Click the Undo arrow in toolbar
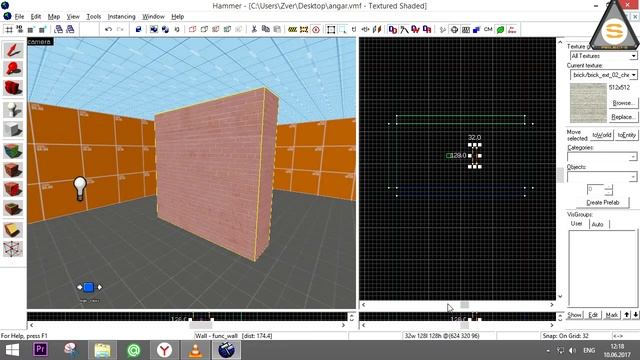This screenshot has height=360, width=640. (108, 29)
